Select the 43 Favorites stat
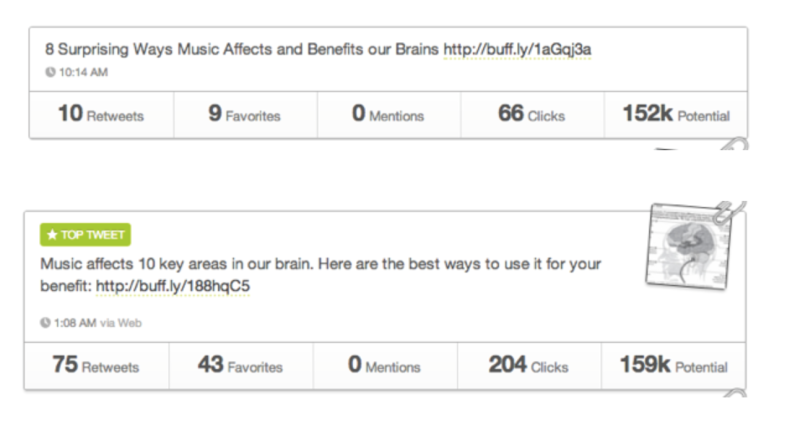Image resolution: width=800 pixels, height=445 pixels. tap(241, 365)
